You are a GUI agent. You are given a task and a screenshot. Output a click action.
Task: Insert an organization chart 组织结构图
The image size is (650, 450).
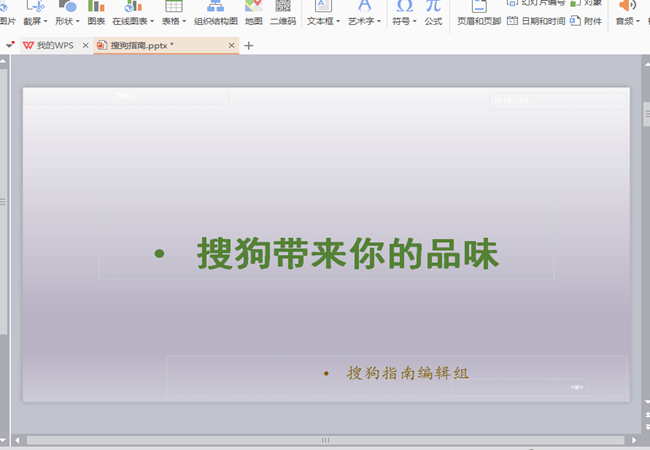point(216,12)
